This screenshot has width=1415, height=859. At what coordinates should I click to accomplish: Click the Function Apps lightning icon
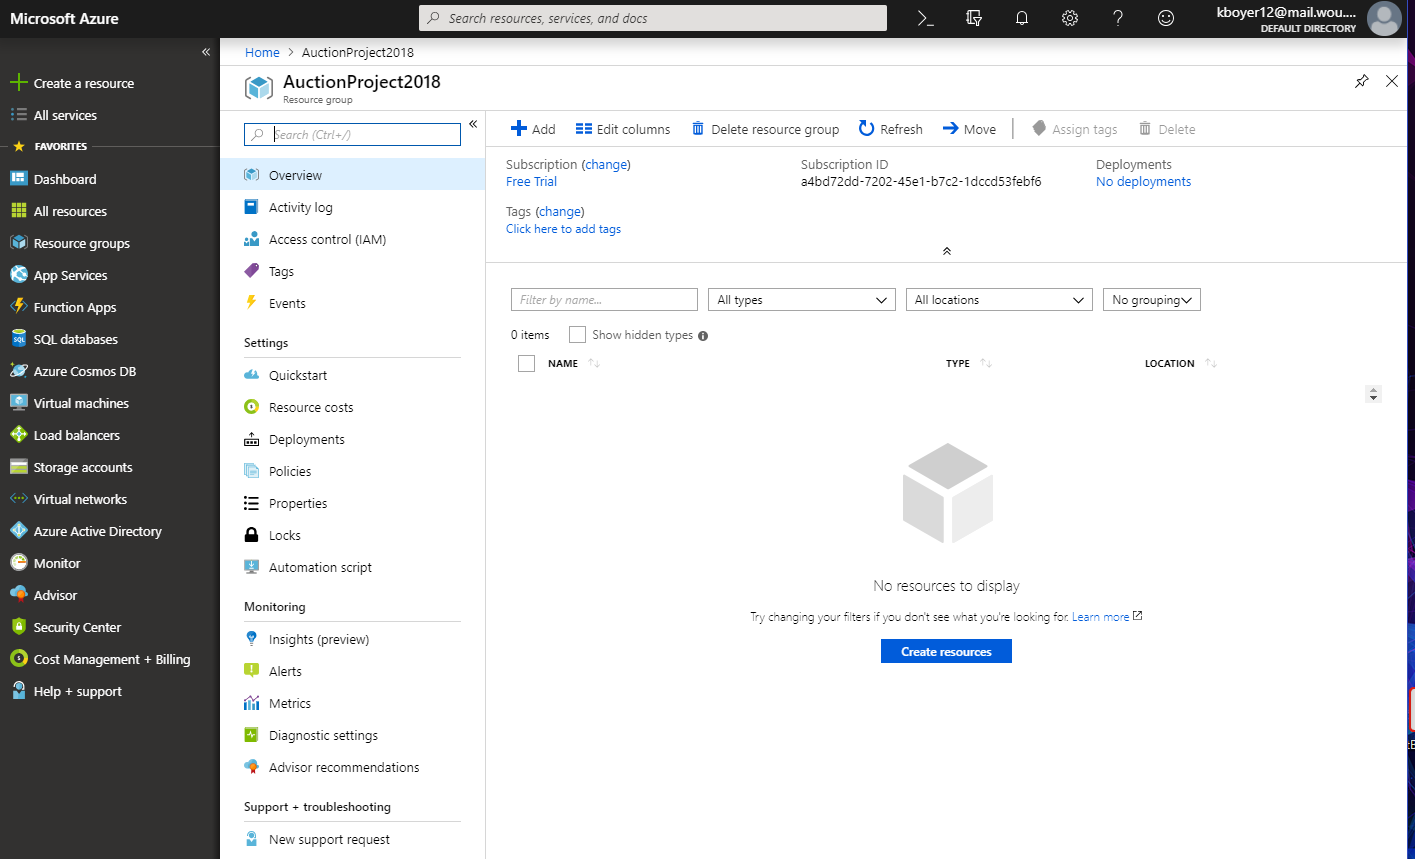point(18,307)
